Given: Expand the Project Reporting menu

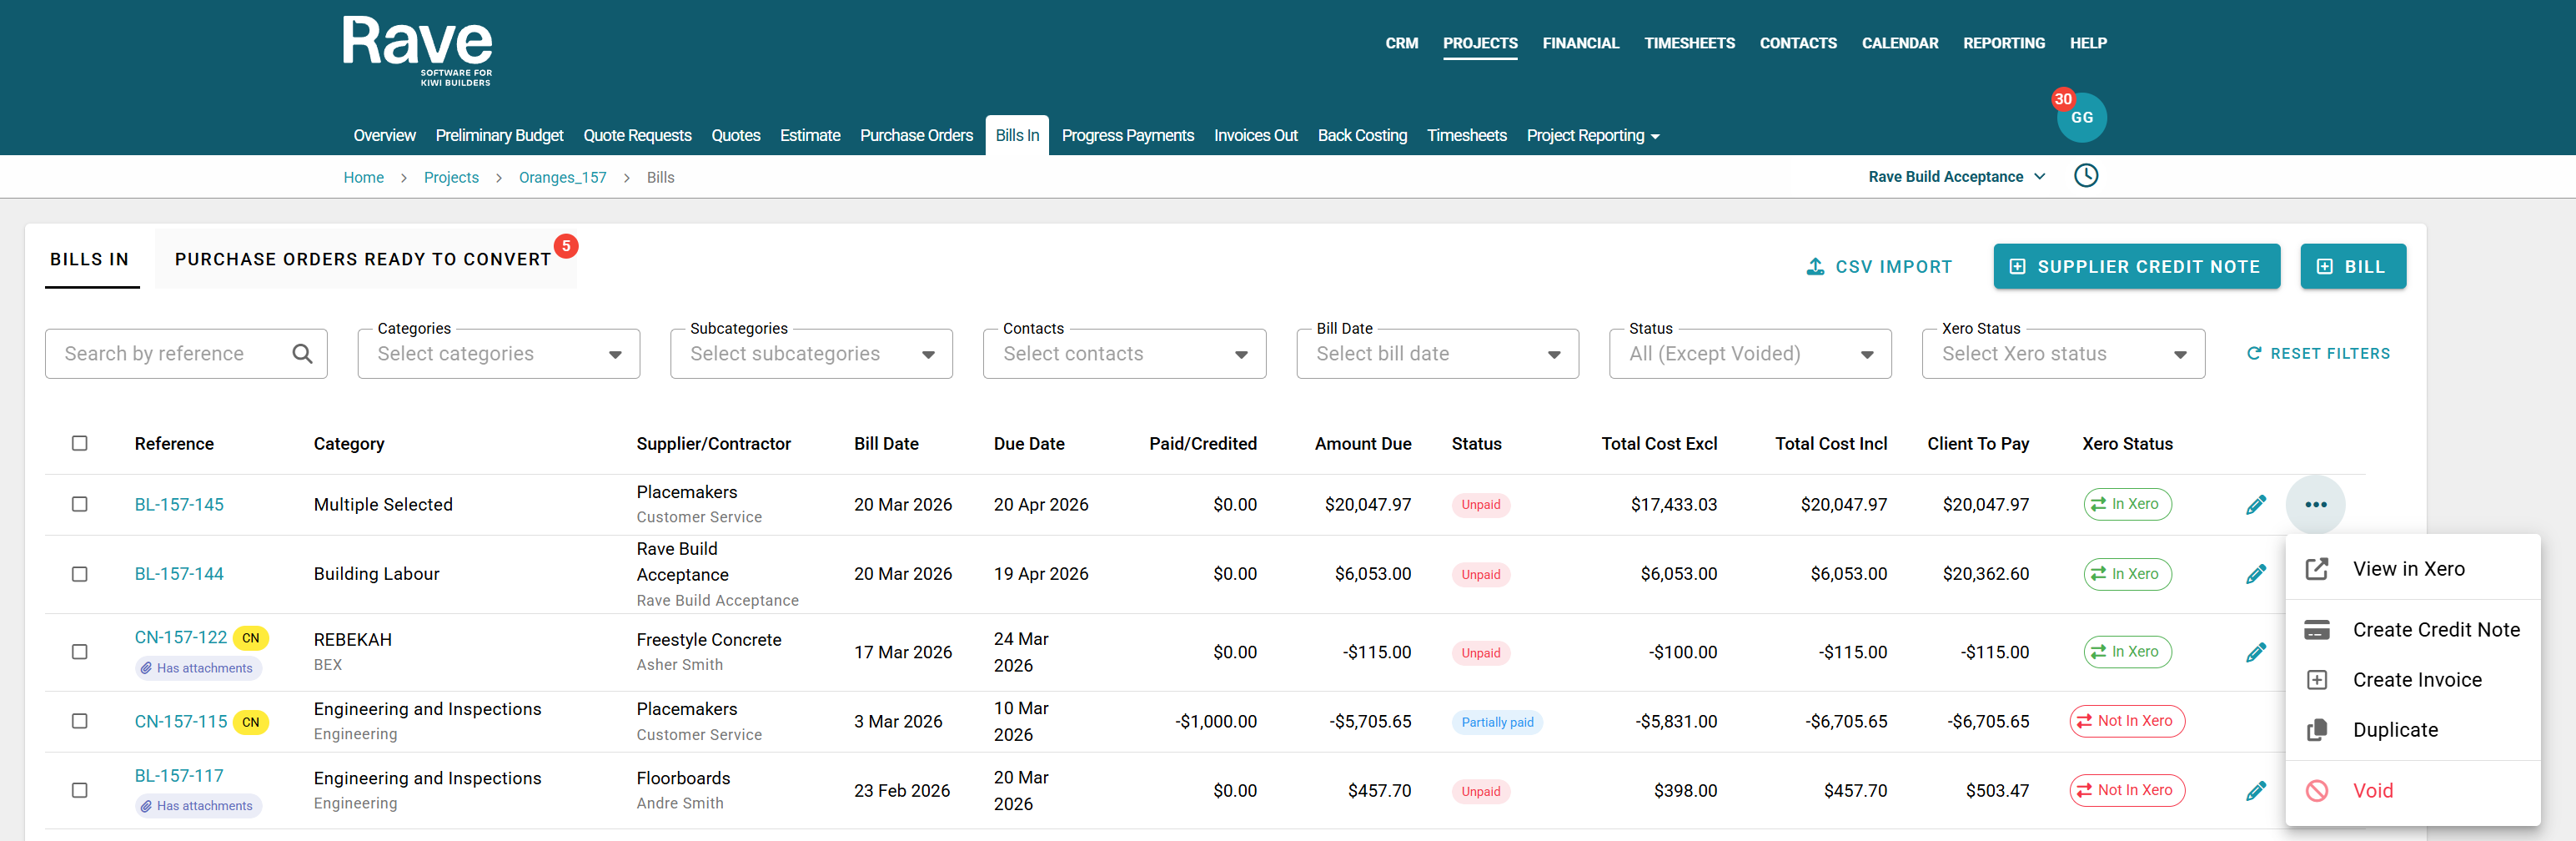Looking at the screenshot, I should coord(1592,136).
